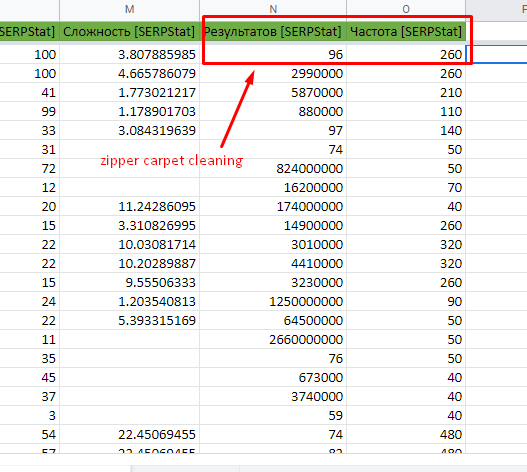Select frequency cell with value 110
Screen dimensions: 527x472
(x=406, y=111)
